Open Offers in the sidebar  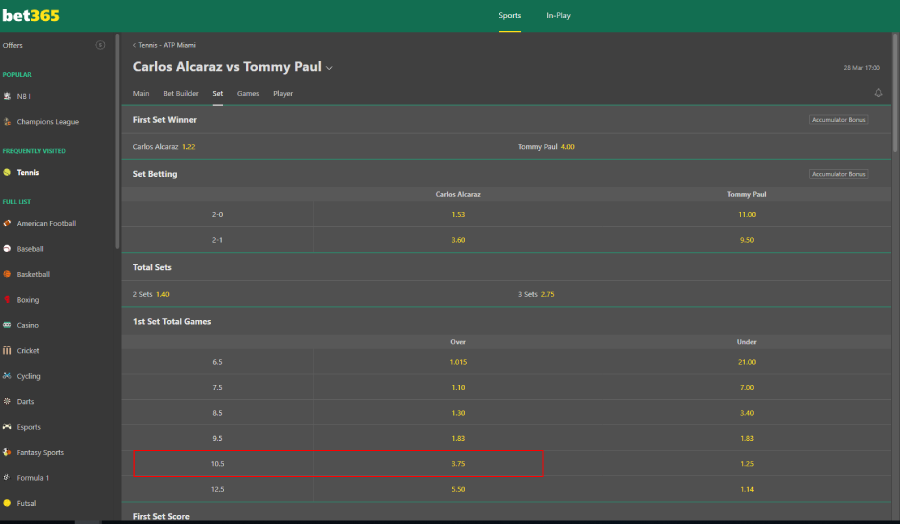tap(13, 45)
